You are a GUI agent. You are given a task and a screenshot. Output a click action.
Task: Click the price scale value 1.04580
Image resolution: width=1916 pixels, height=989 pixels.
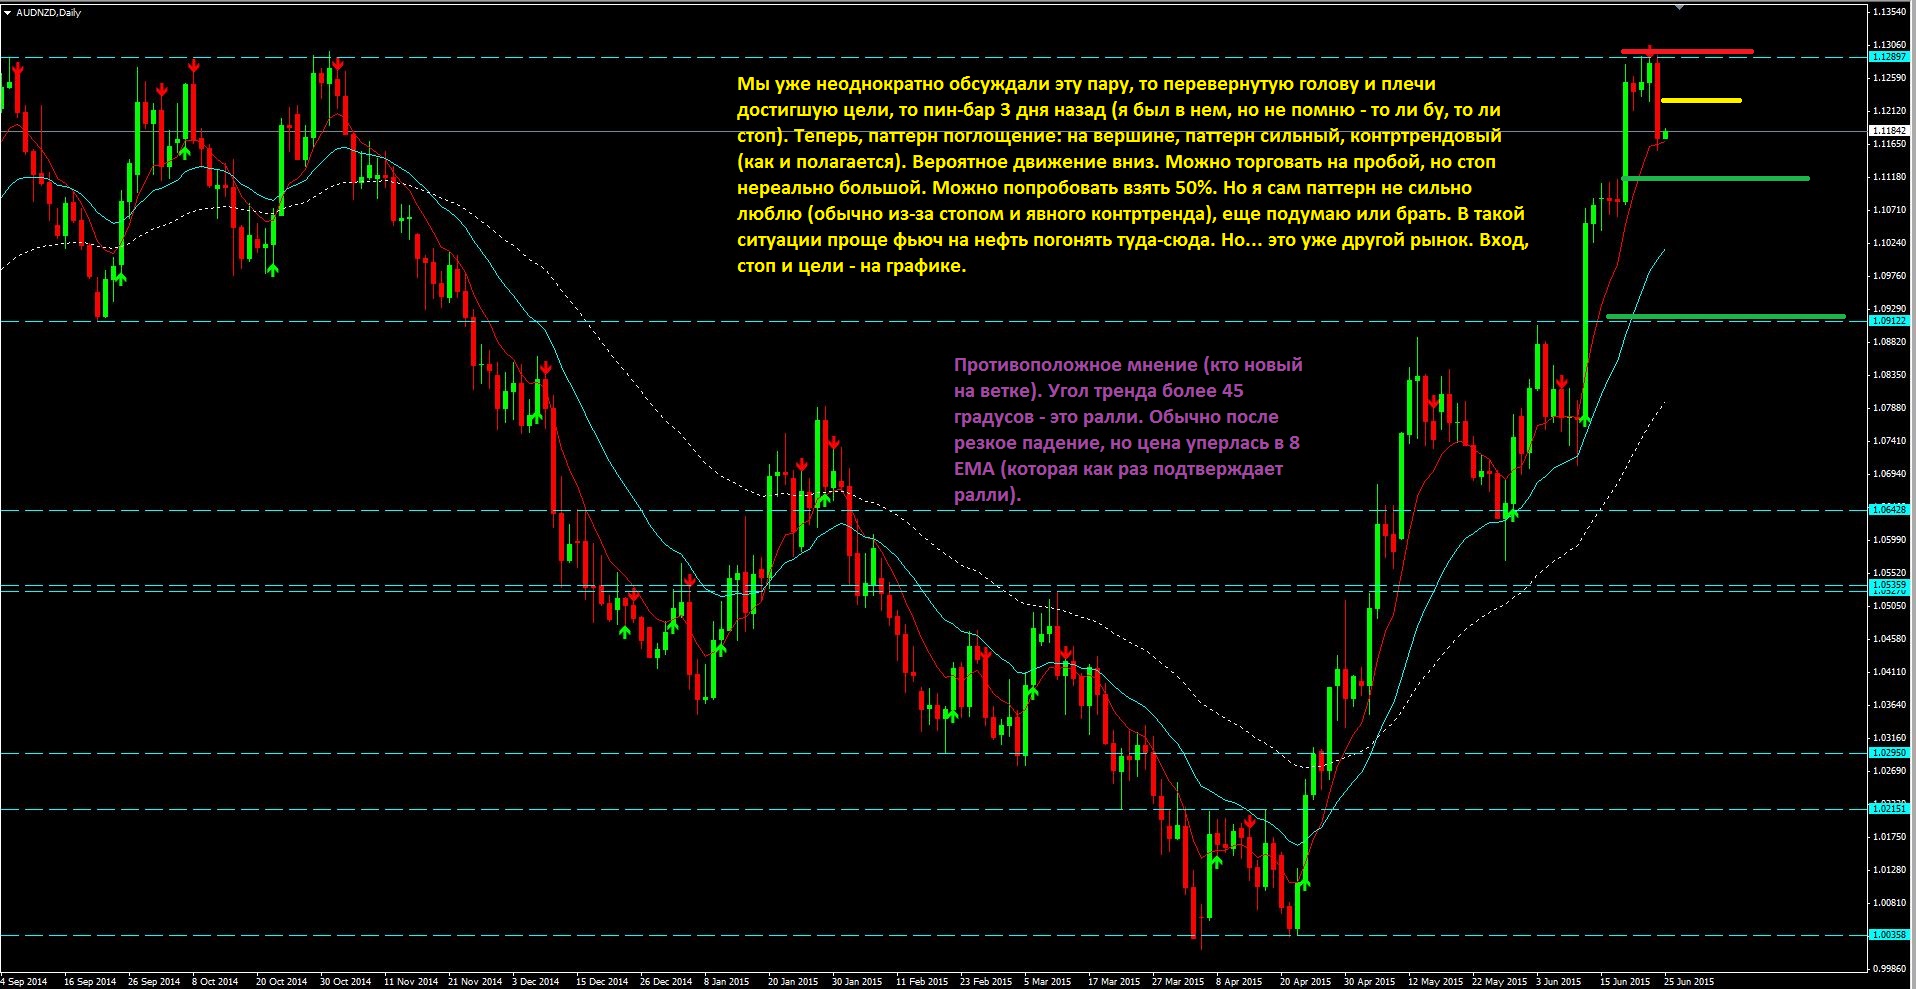pos(1889,639)
